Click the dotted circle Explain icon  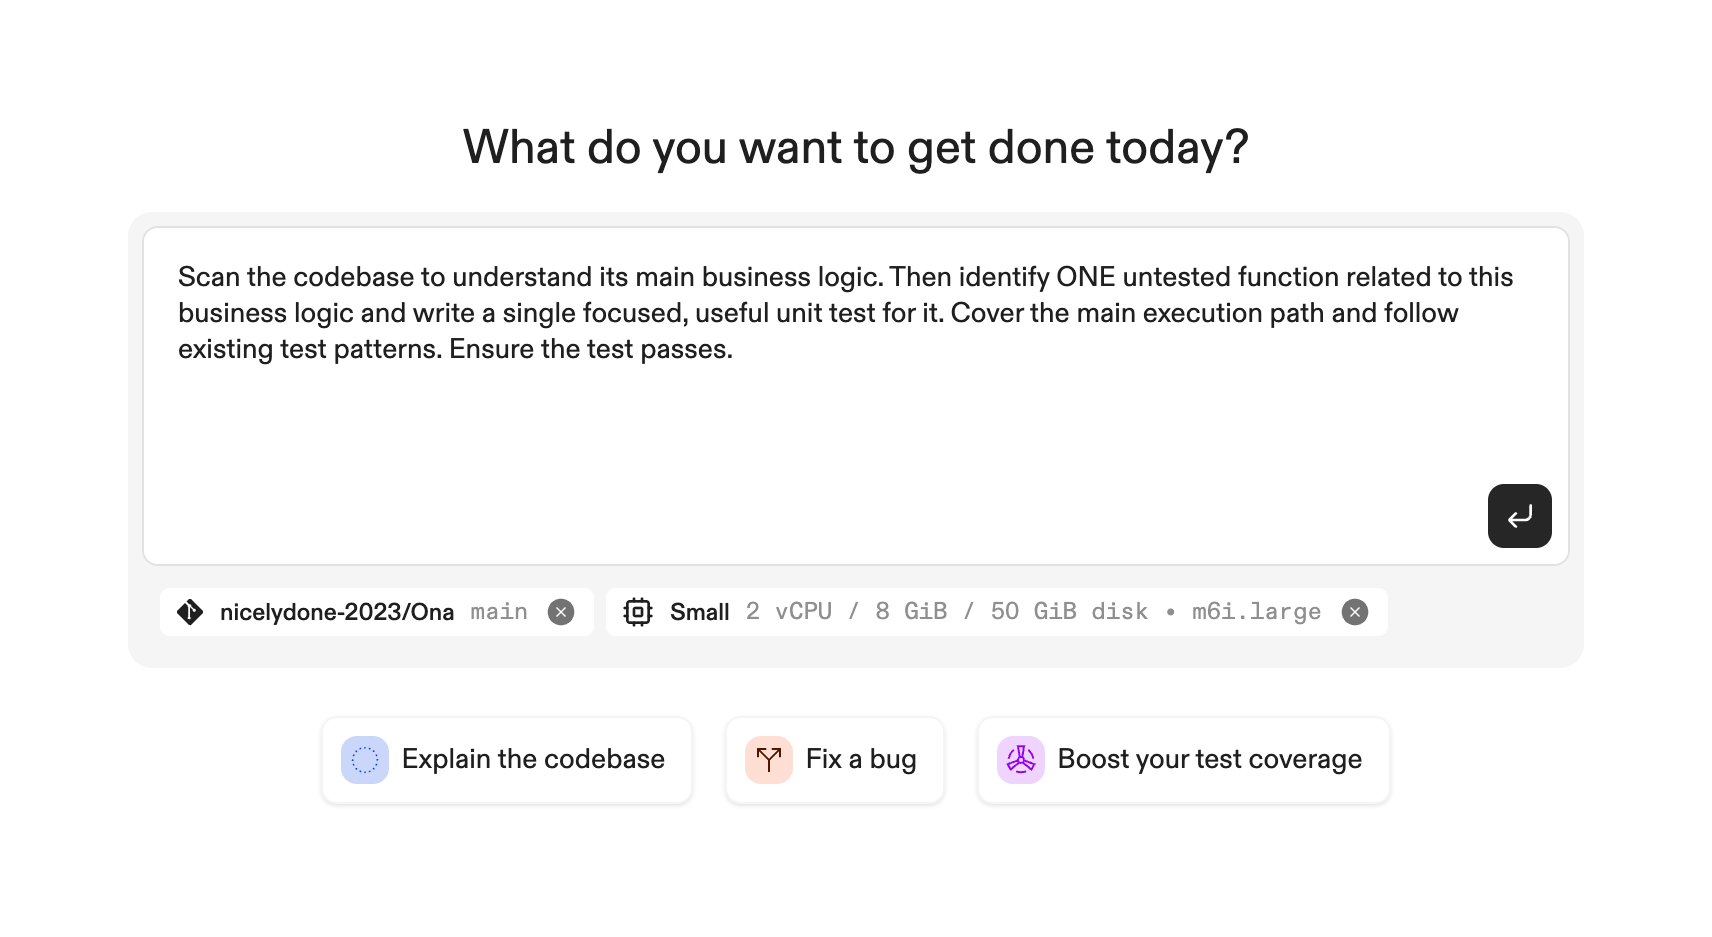[365, 760]
